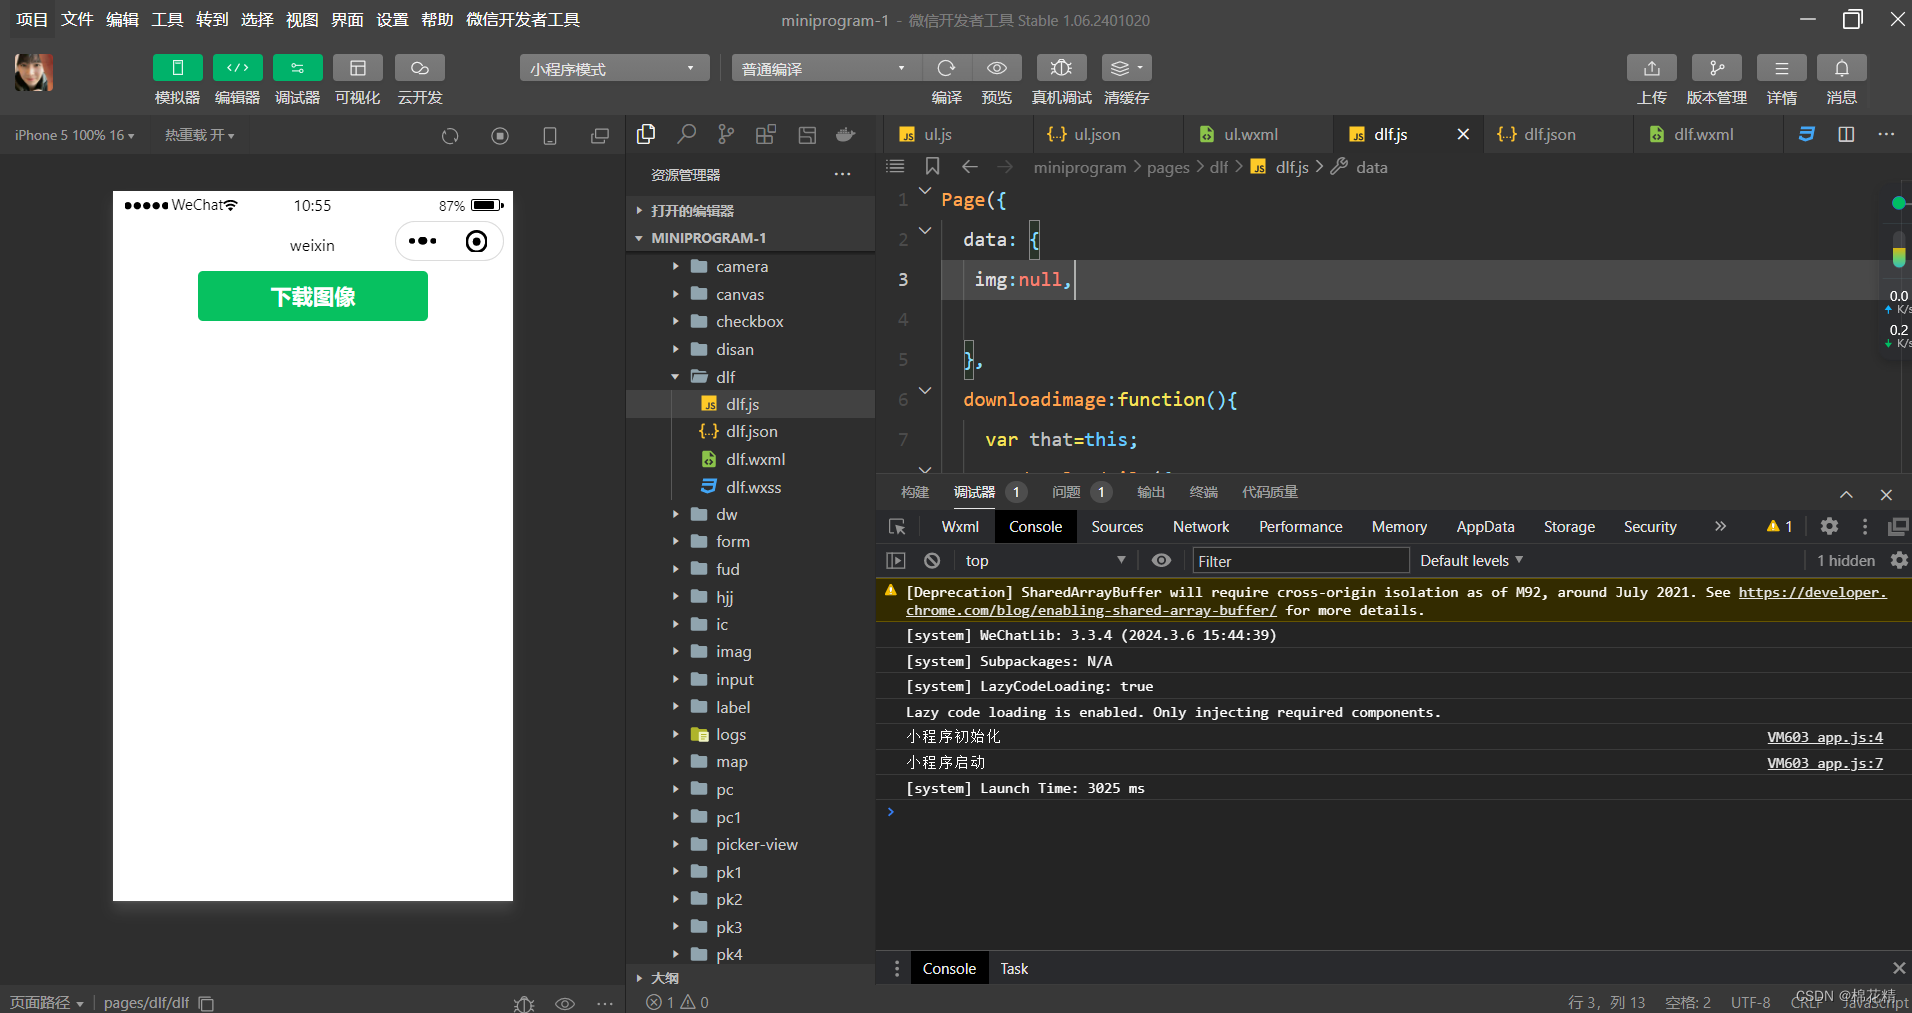Screen dimensions: 1912x1013
Task: Open the 工具 menu in menu bar
Action: [x=167, y=20]
